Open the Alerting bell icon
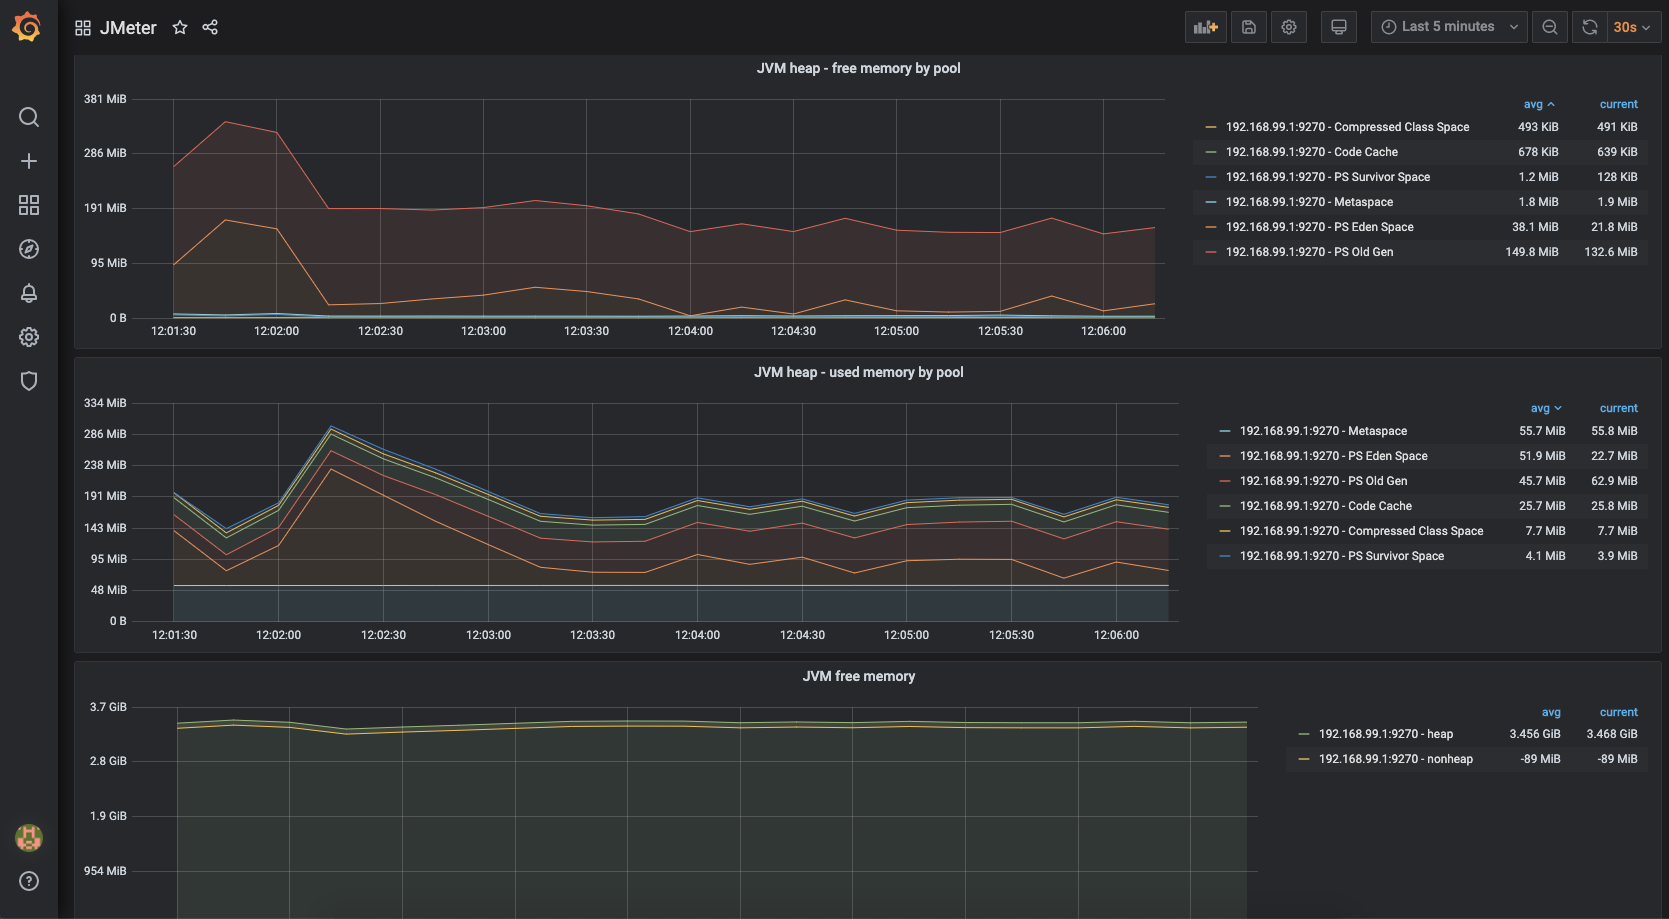Image resolution: width=1669 pixels, height=919 pixels. point(29,293)
